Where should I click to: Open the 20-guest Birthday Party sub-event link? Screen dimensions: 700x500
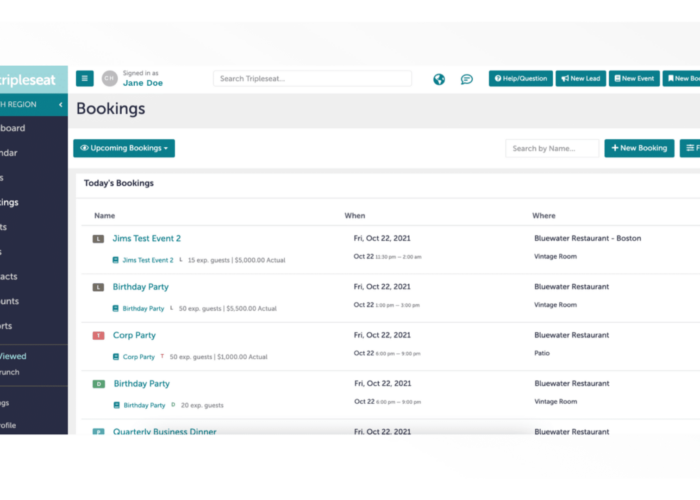(144, 405)
